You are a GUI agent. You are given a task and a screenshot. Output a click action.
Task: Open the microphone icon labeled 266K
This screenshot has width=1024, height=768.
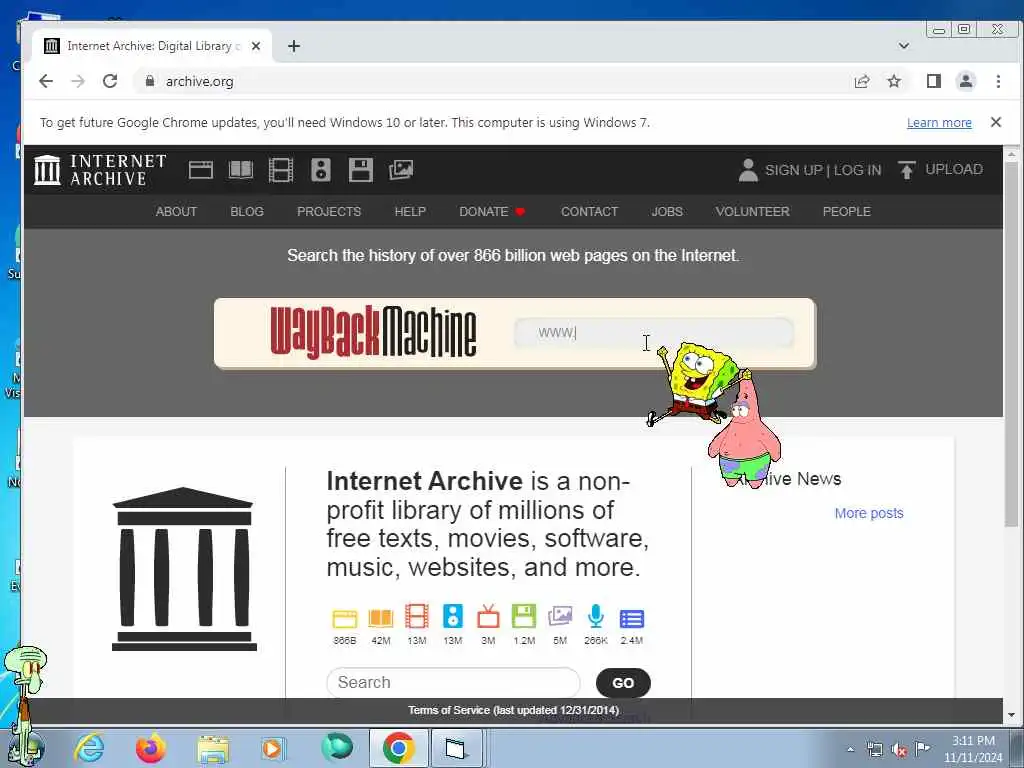click(596, 616)
